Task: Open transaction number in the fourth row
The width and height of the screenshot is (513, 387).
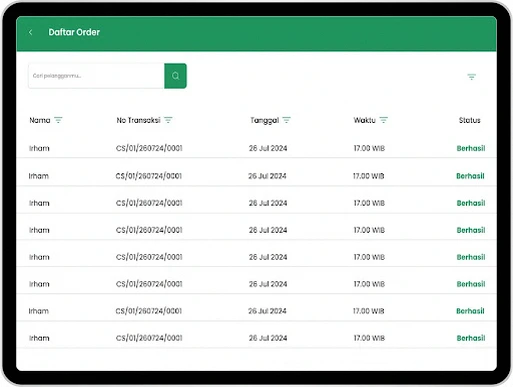Action: [149, 230]
